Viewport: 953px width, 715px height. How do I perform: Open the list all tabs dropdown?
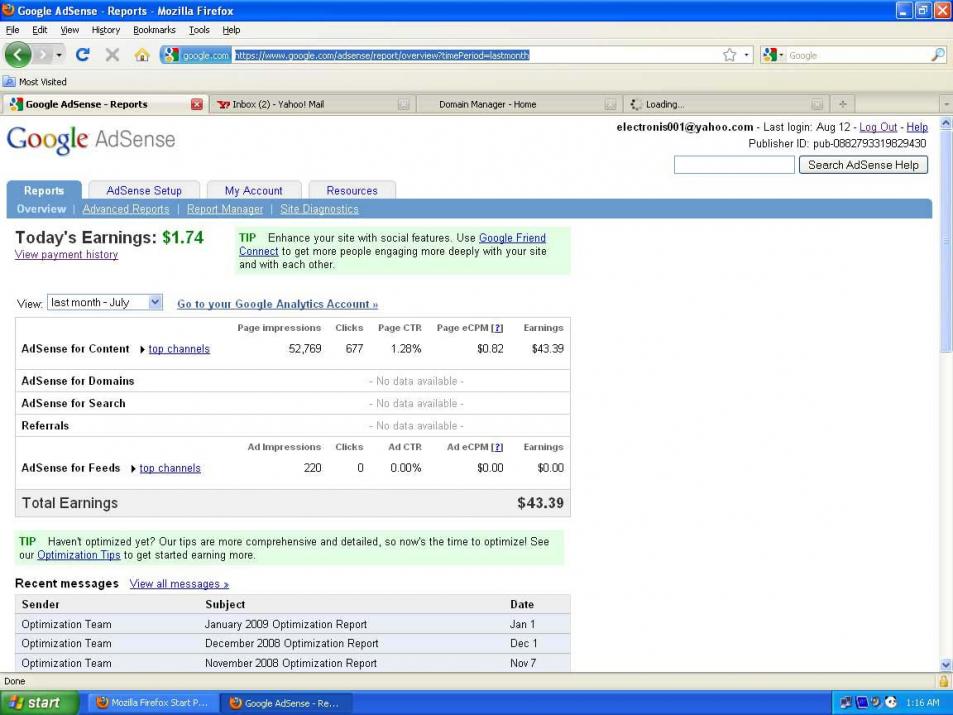point(946,104)
